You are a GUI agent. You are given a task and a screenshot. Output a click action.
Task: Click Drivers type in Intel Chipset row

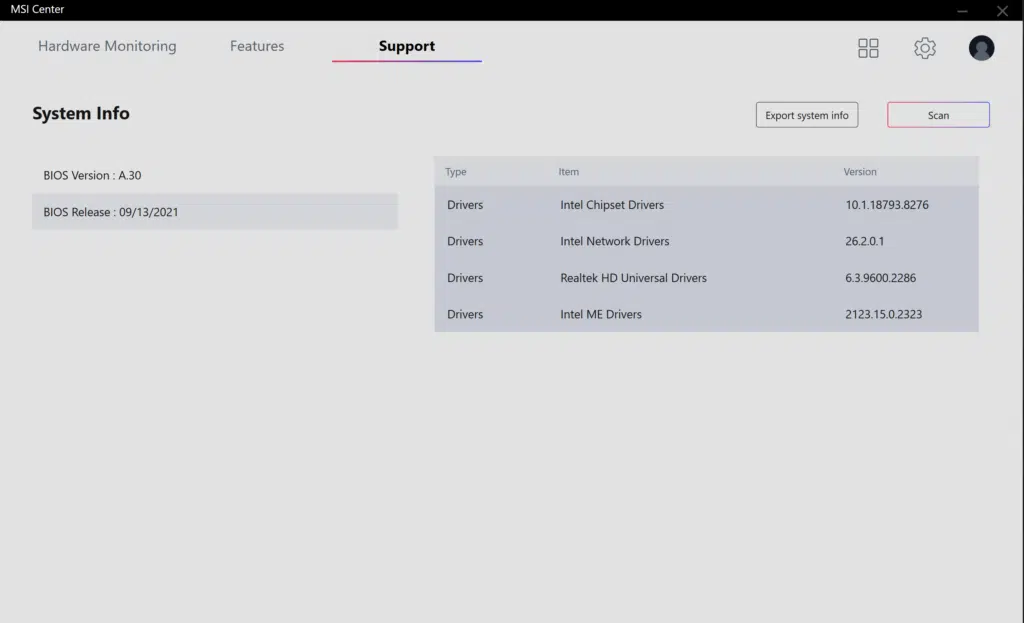coord(465,204)
